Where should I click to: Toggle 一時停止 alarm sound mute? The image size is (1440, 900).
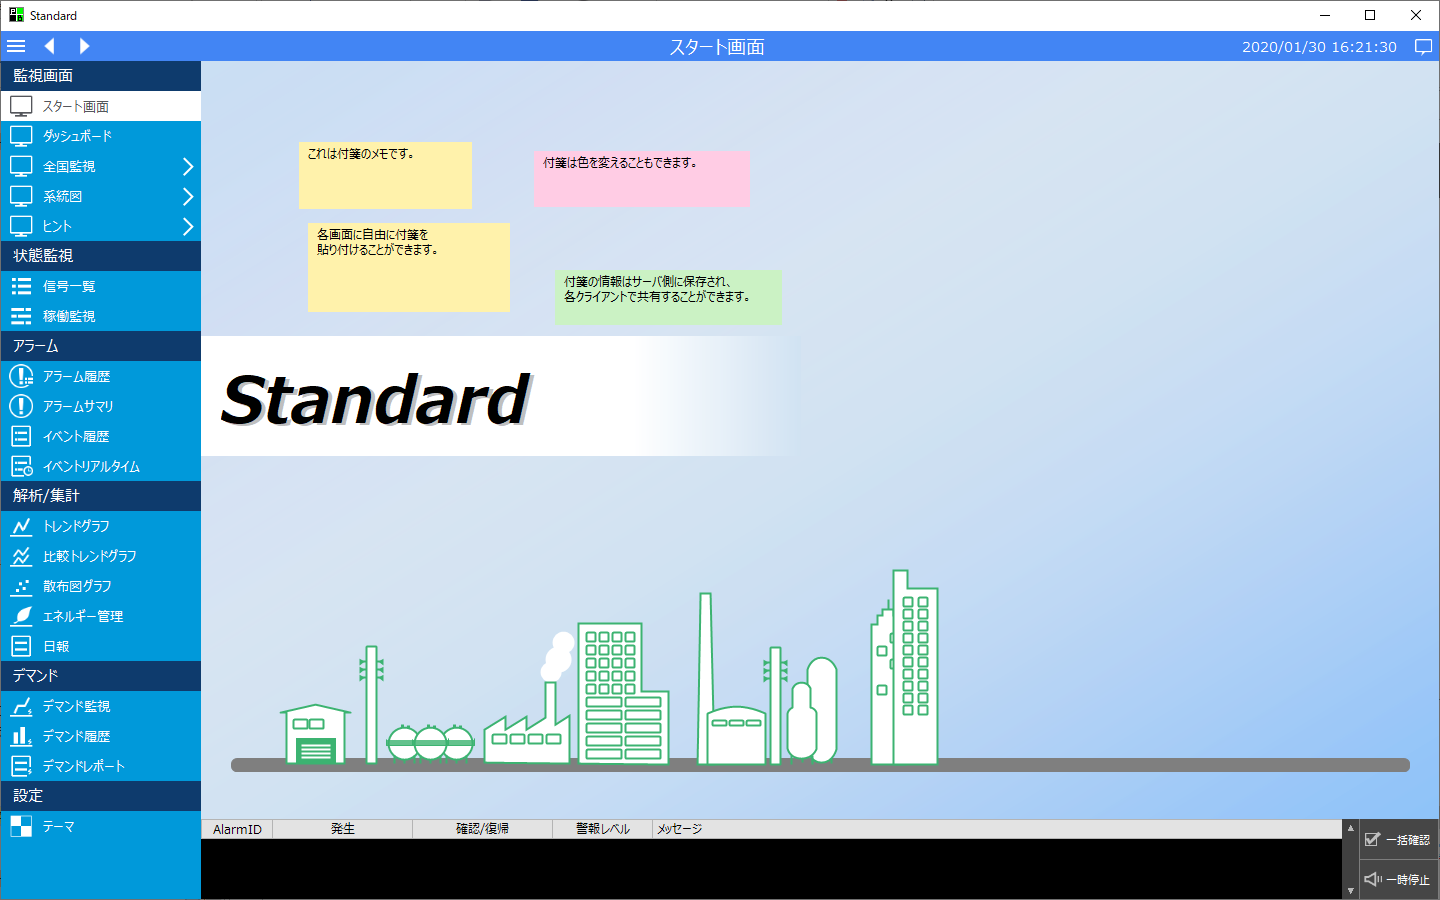tap(1398, 880)
